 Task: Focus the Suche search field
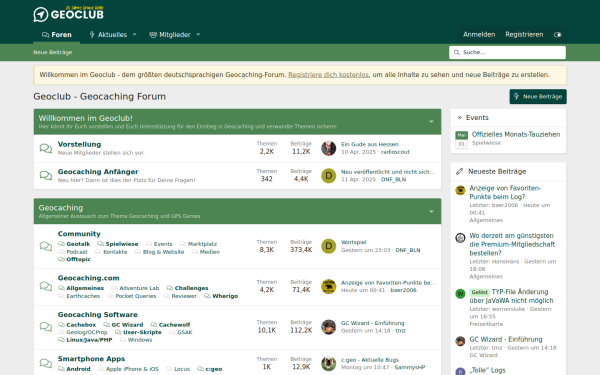[x=507, y=52]
